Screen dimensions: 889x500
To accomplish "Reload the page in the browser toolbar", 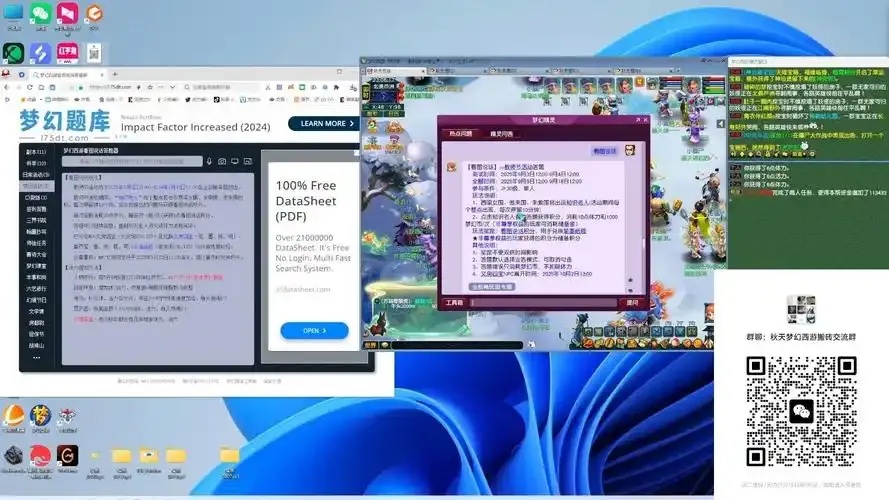I will [29, 87].
